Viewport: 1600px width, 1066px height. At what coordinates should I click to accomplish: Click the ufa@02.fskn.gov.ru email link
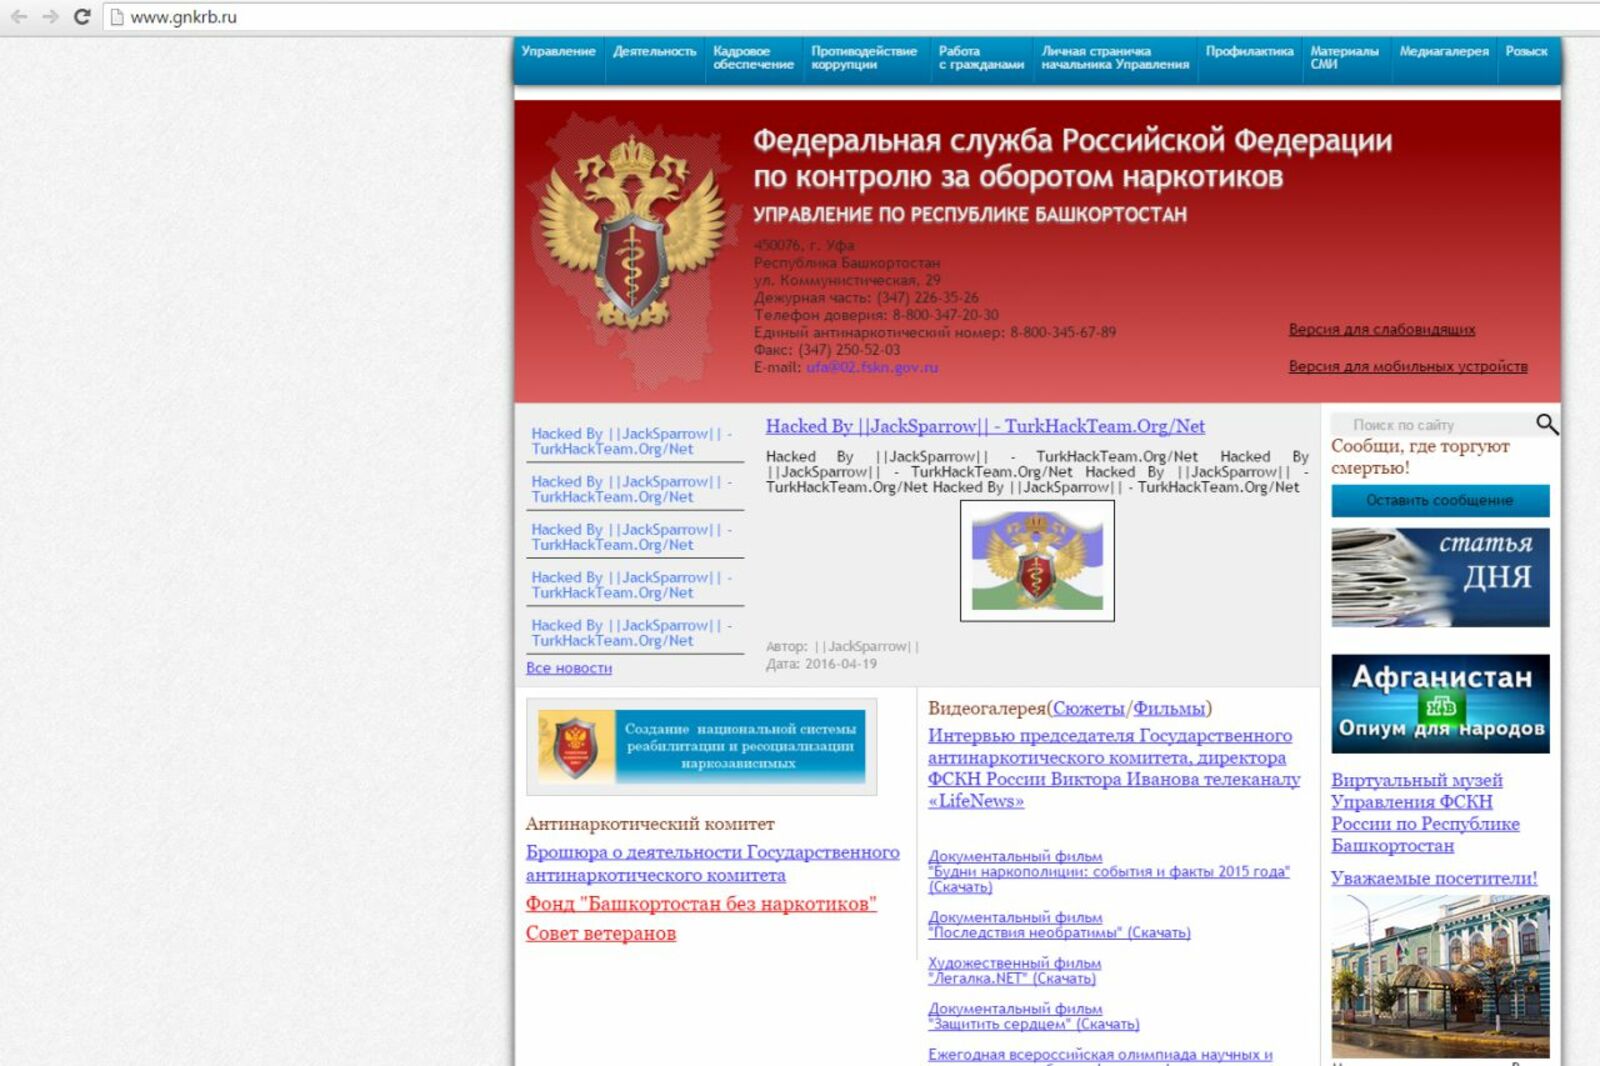[x=872, y=367]
